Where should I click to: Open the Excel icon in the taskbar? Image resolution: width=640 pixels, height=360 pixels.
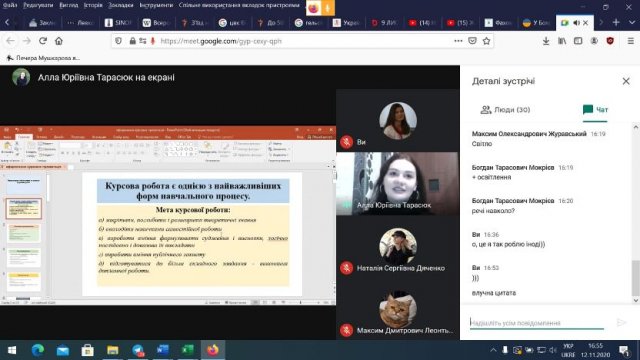click(188, 350)
